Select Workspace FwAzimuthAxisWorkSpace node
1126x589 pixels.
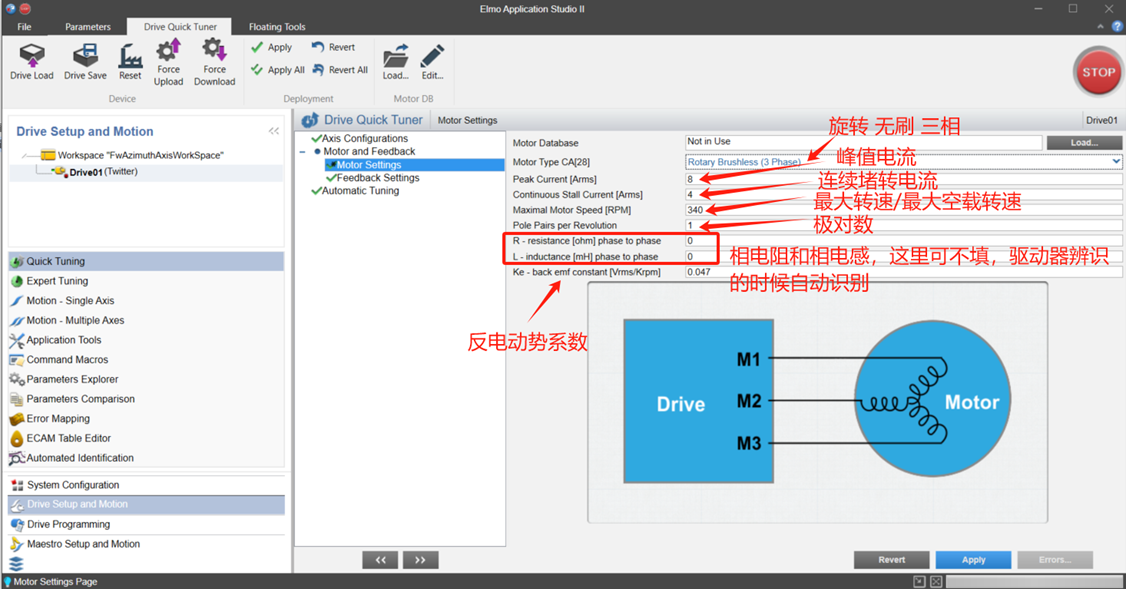tap(133, 154)
